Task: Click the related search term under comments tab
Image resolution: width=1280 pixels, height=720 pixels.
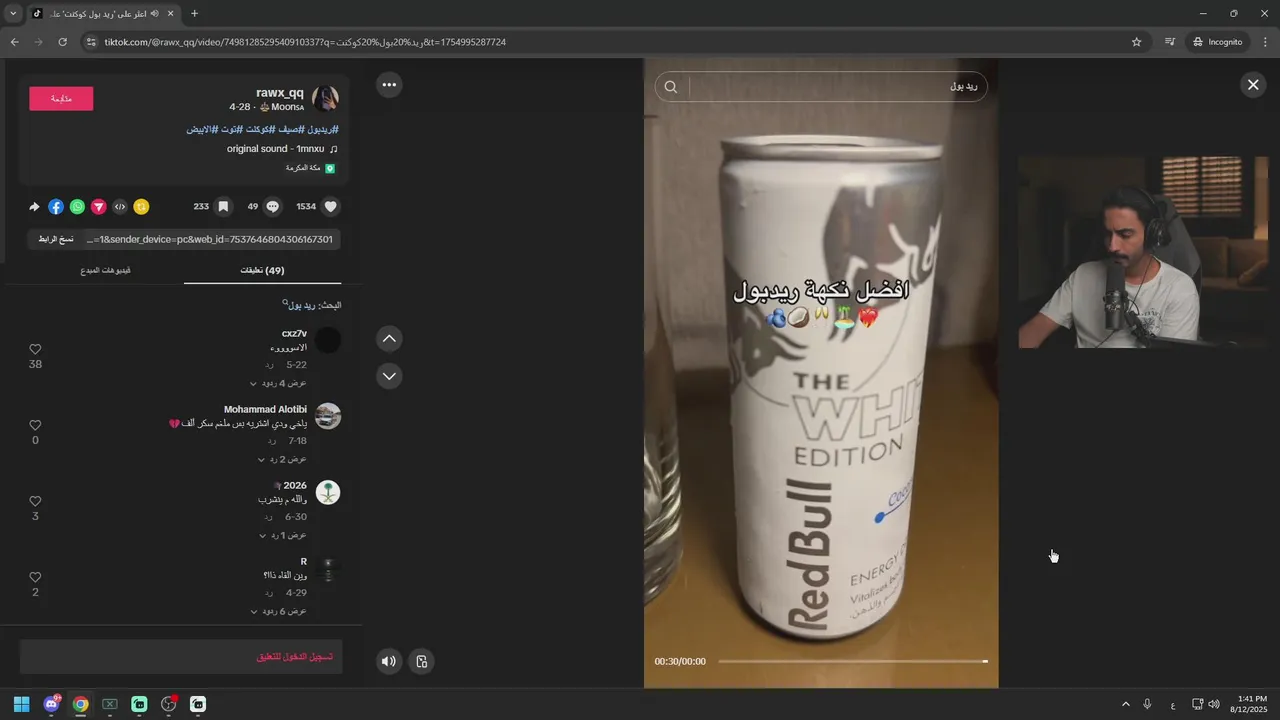Action: [x=301, y=305]
